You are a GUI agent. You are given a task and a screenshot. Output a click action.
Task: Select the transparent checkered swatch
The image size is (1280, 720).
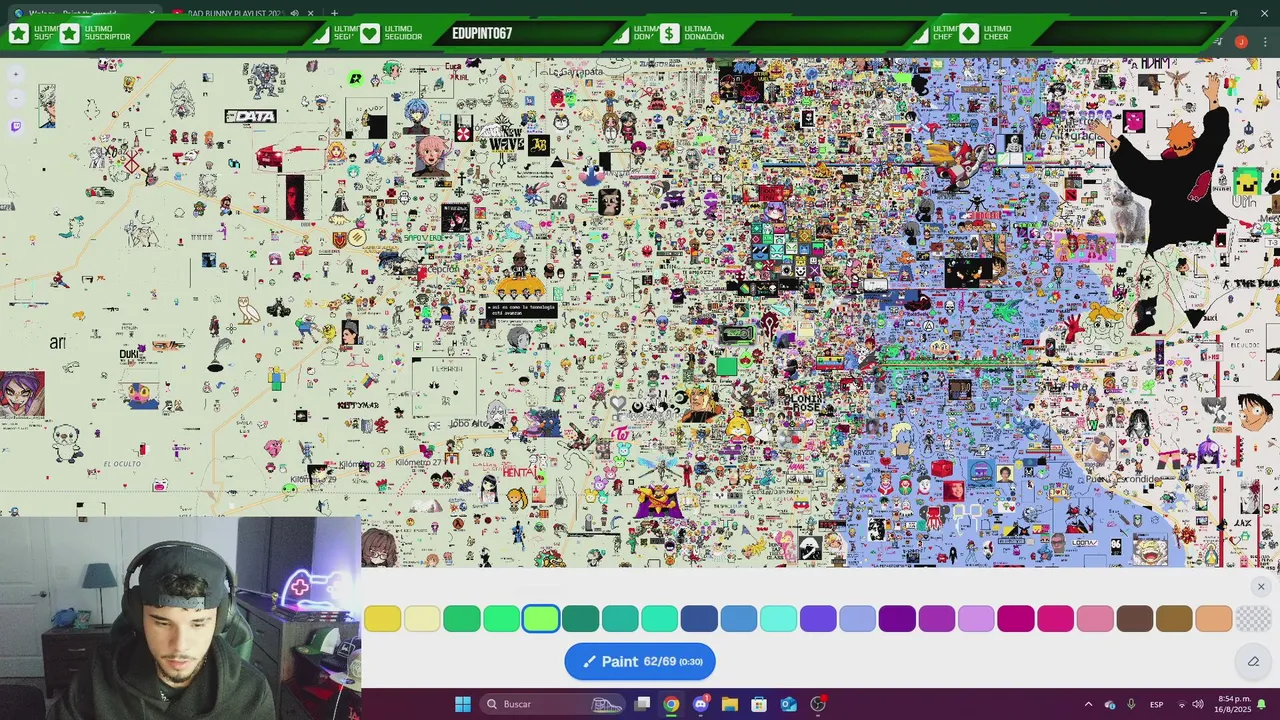coord(1253,619)
